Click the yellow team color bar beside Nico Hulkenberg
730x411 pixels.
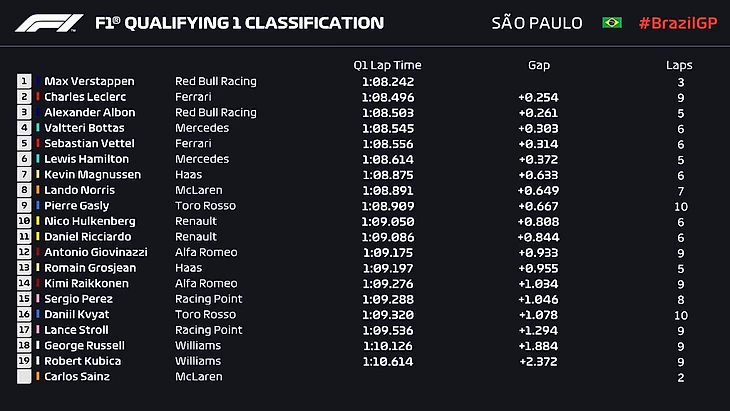click(38, 221)
